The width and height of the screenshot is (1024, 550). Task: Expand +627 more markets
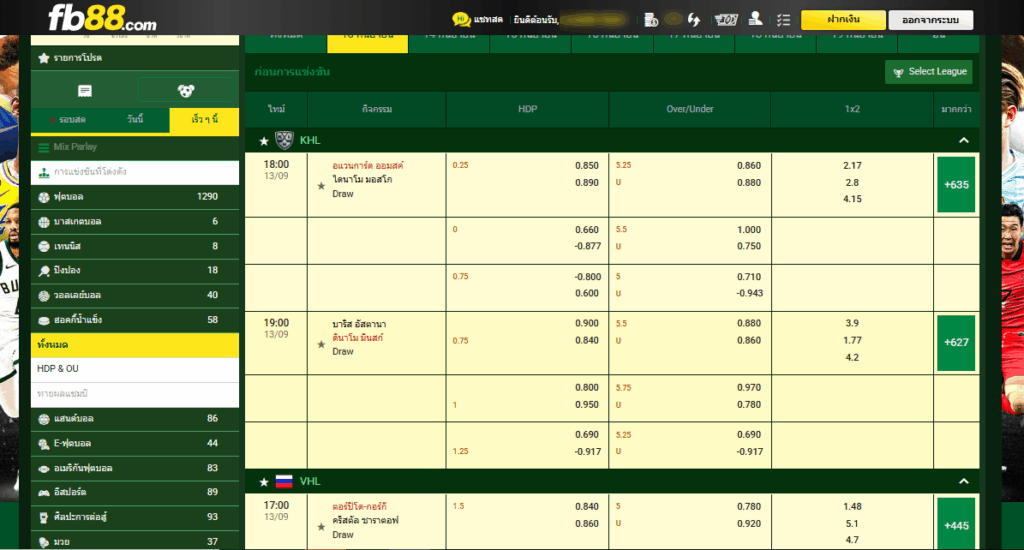956,342
